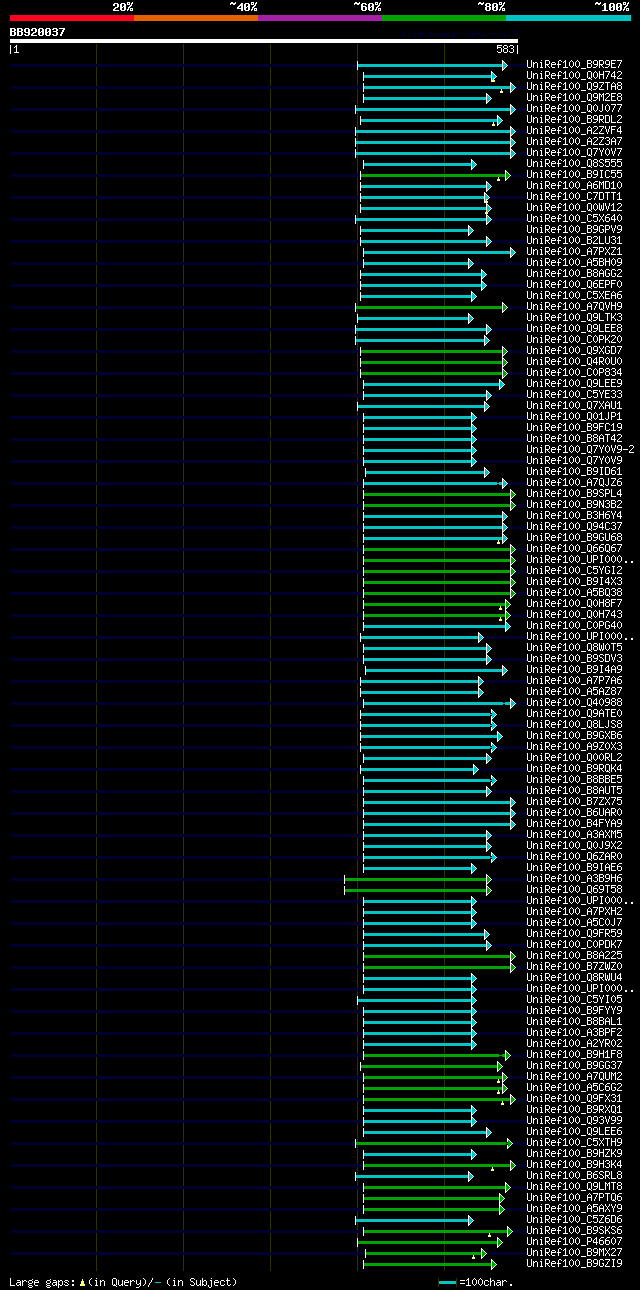Open hit UniRef100_C7DTT1
The width and height of the screenshot is (640, 1290).
coord(574,196)
